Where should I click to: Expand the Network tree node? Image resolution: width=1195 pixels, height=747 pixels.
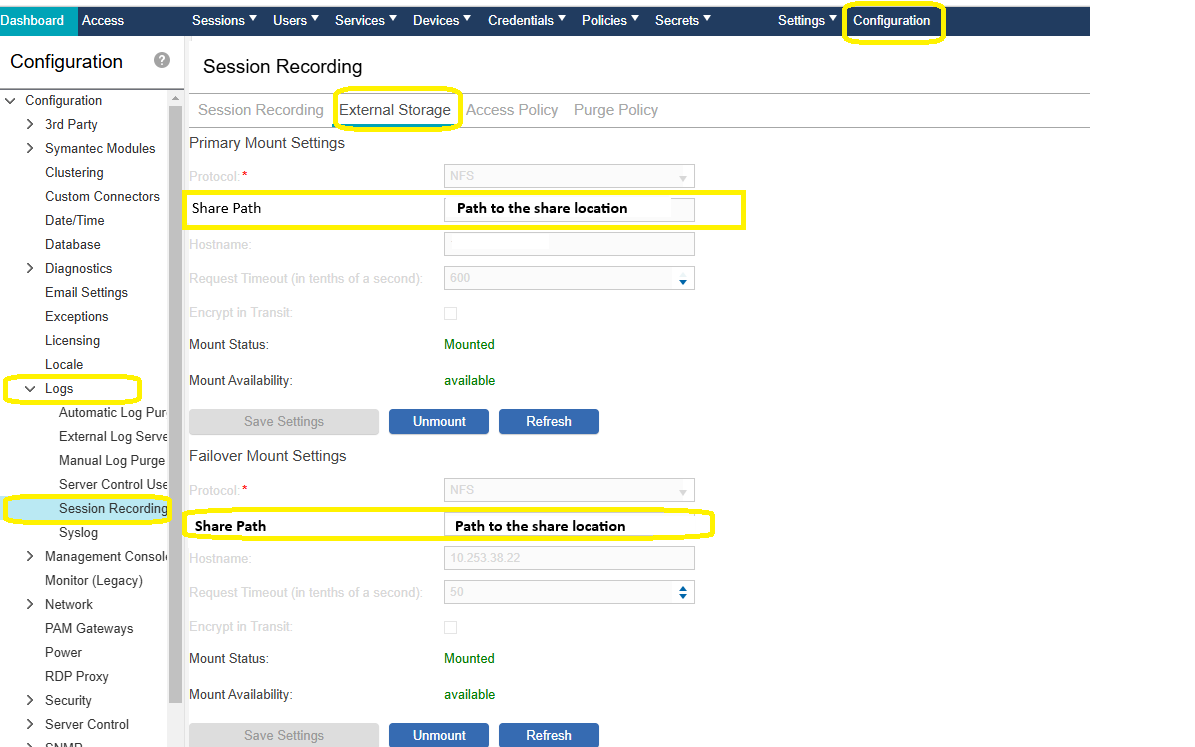(x=30, y=604)
